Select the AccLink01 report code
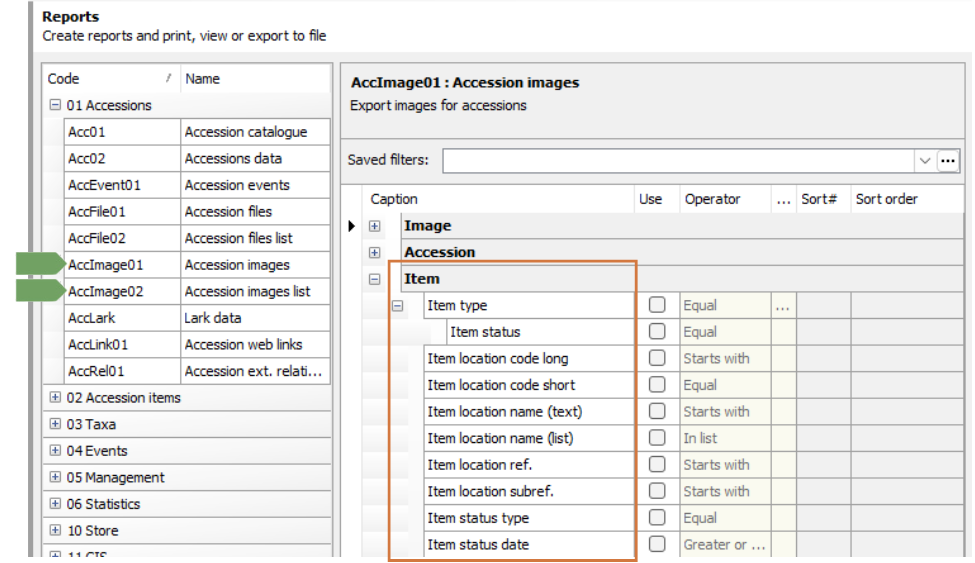Screen dimensions: 975x563 pyautogui.click(x=122, y=345)
